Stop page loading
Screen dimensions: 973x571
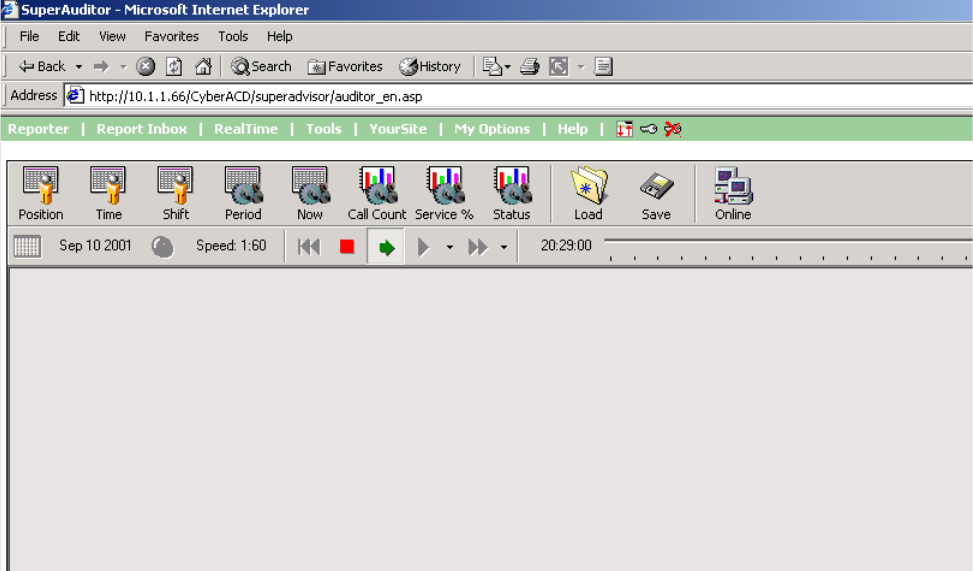145,66
